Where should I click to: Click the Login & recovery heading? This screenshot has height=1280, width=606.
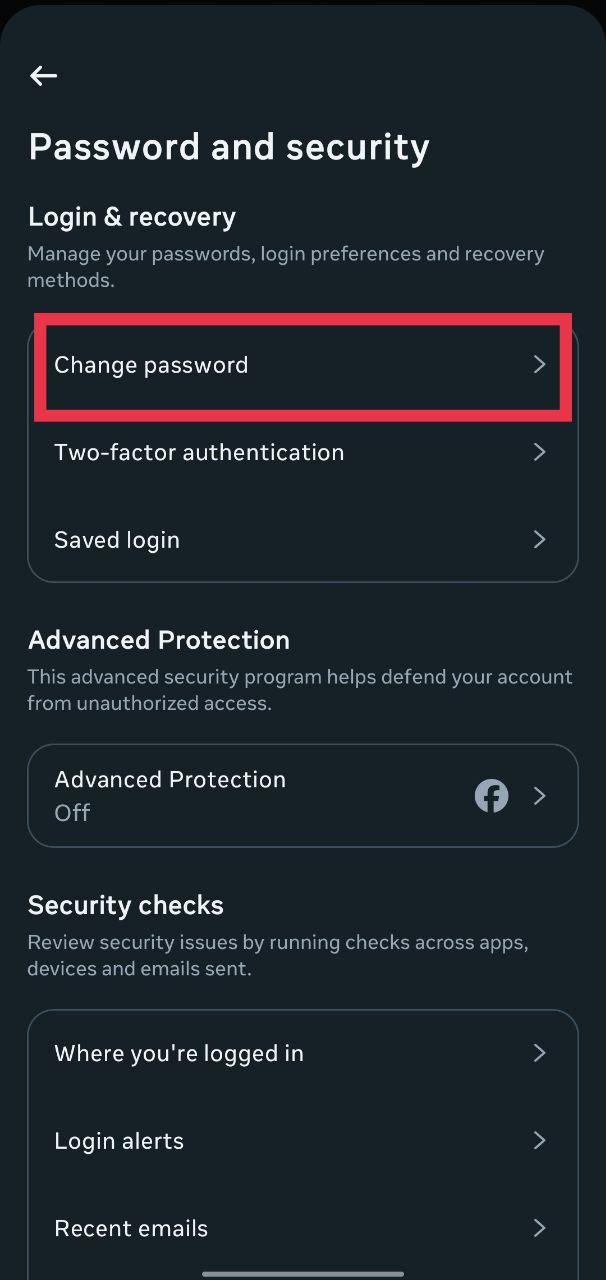132,217
